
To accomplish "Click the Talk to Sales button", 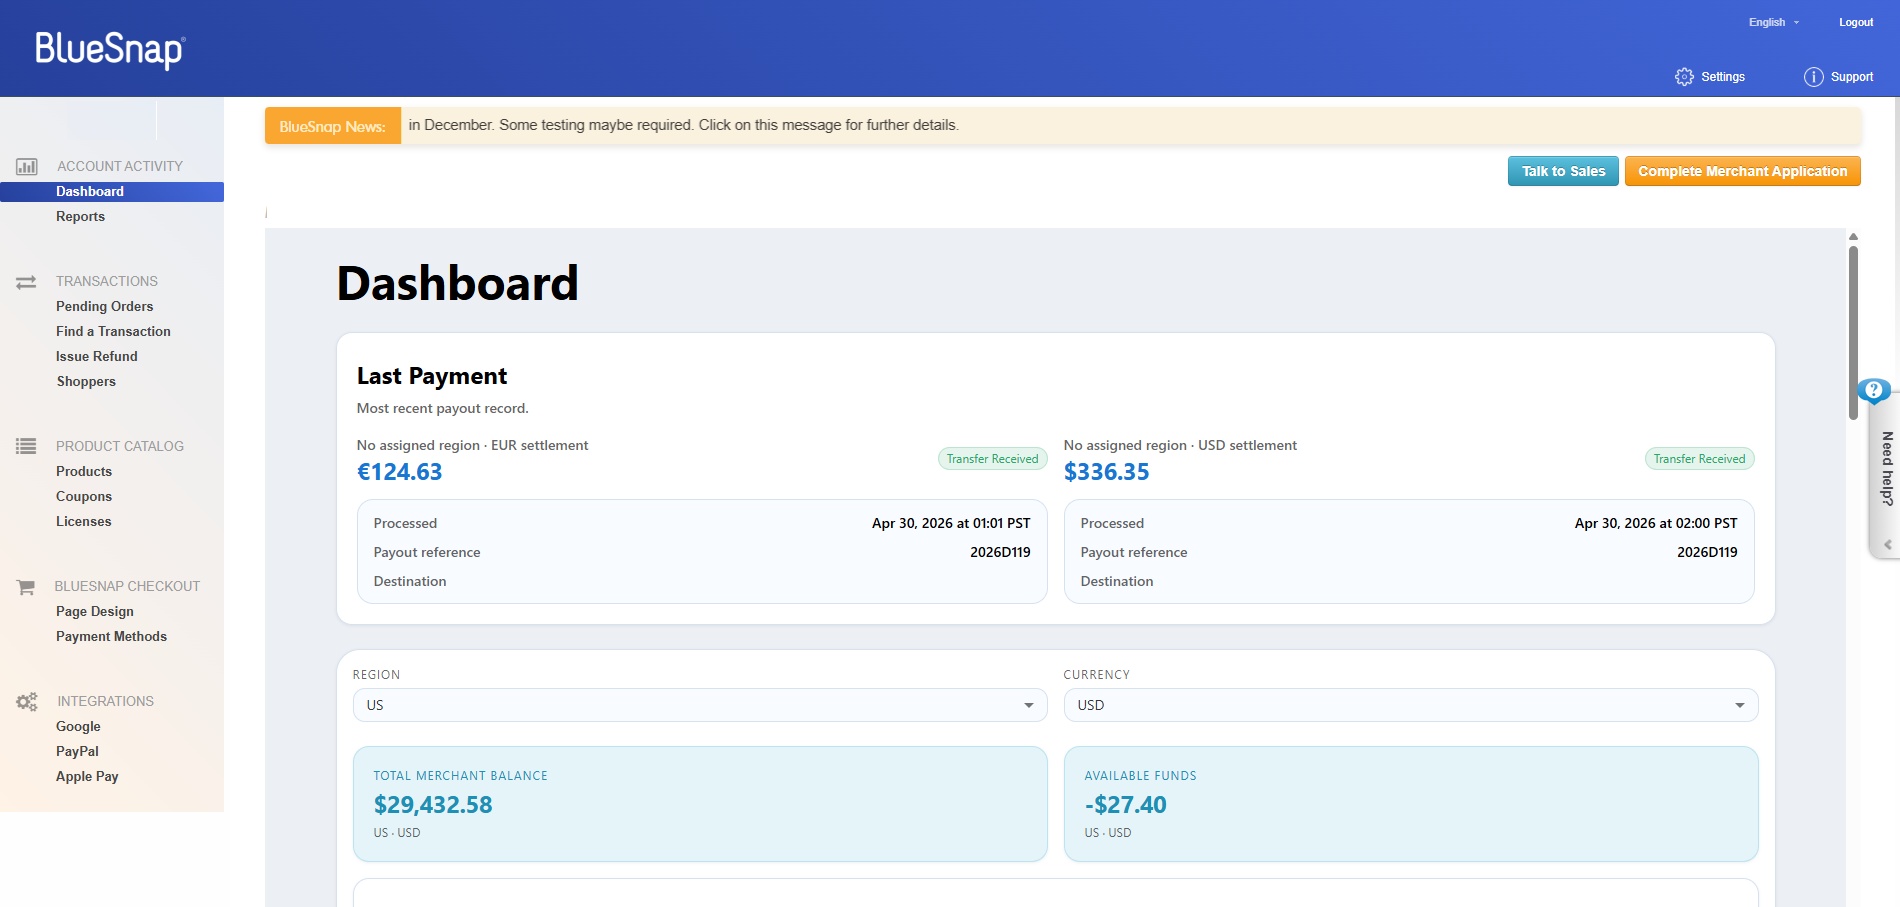I will tap(1563, 171).
